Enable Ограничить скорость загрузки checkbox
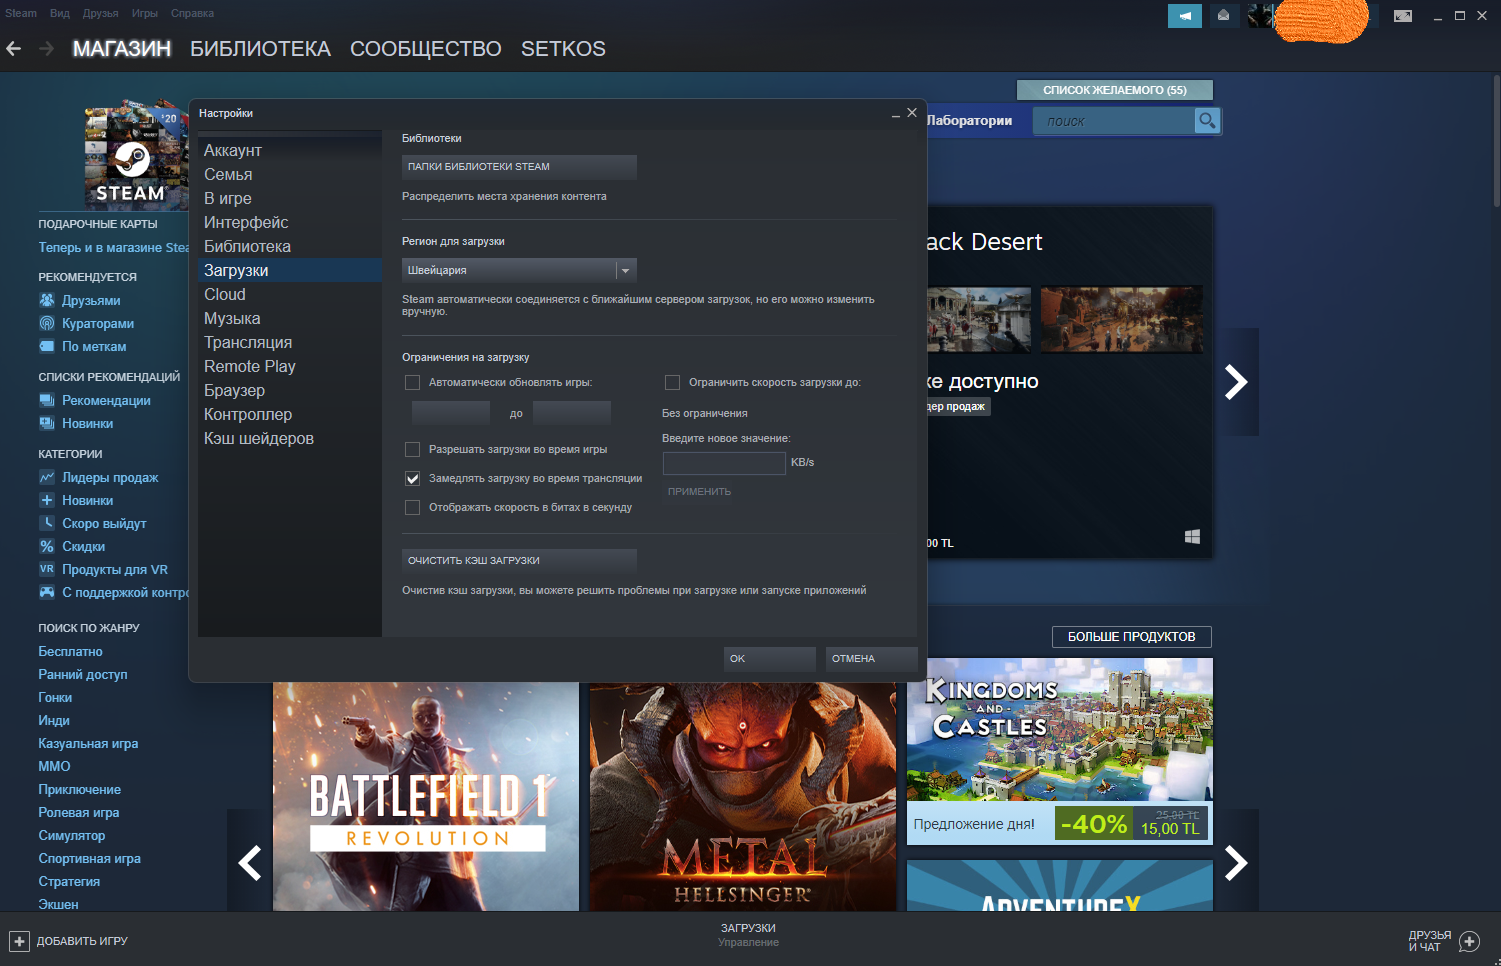The image size is (1501, 966). click(672, 382)
